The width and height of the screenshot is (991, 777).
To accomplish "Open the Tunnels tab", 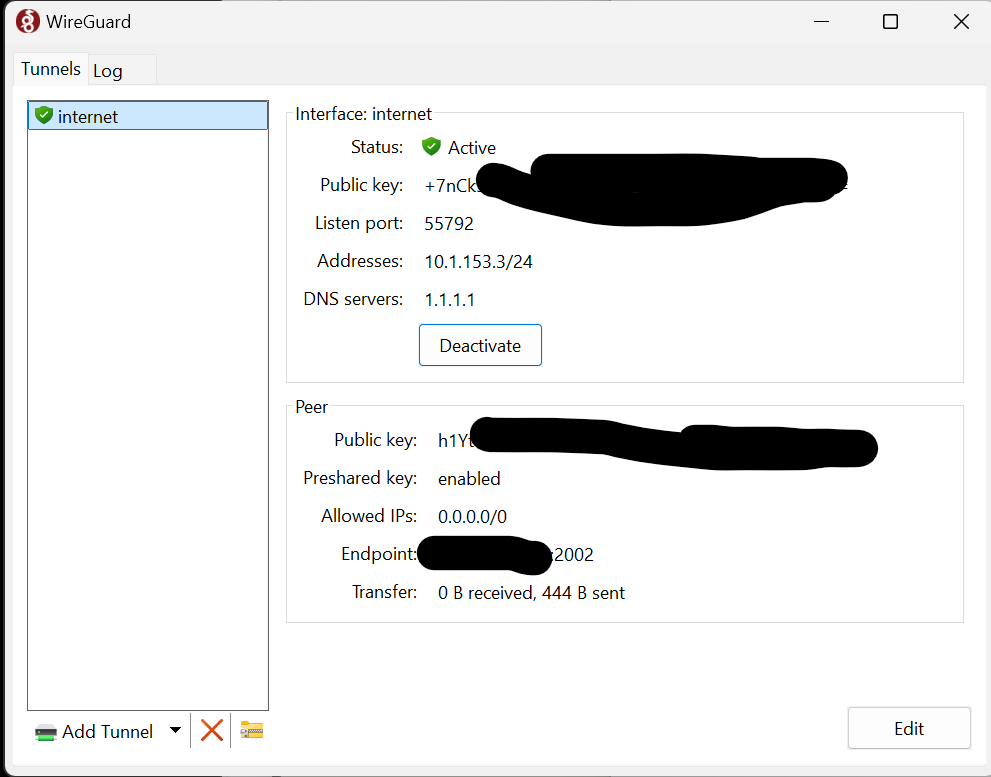I will click(x=51, y=68).
